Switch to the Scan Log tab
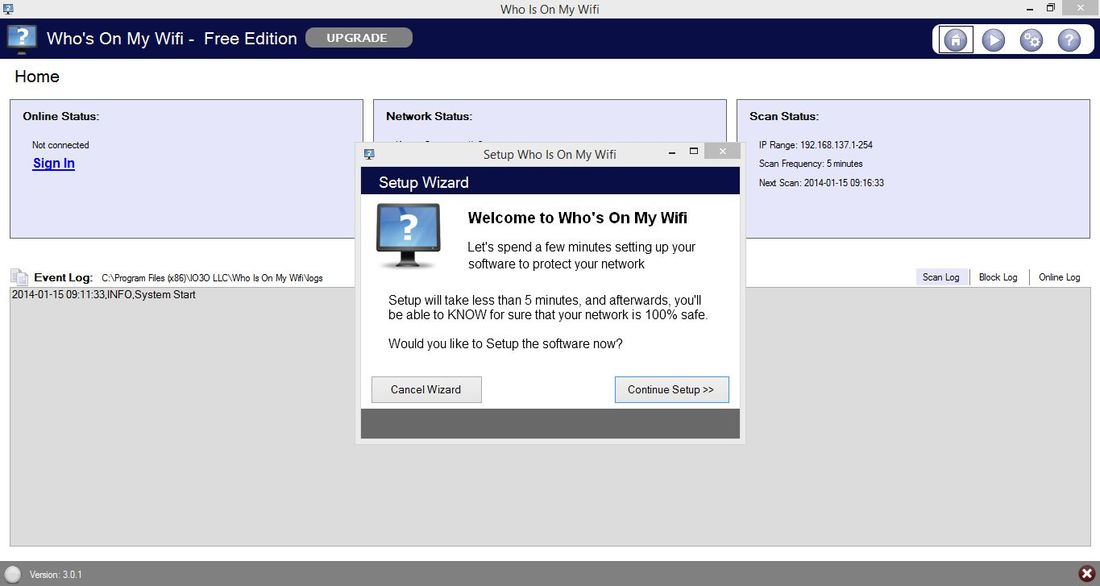The width and height of the screenshot is (1100, 586). click(x=941, y=277)
